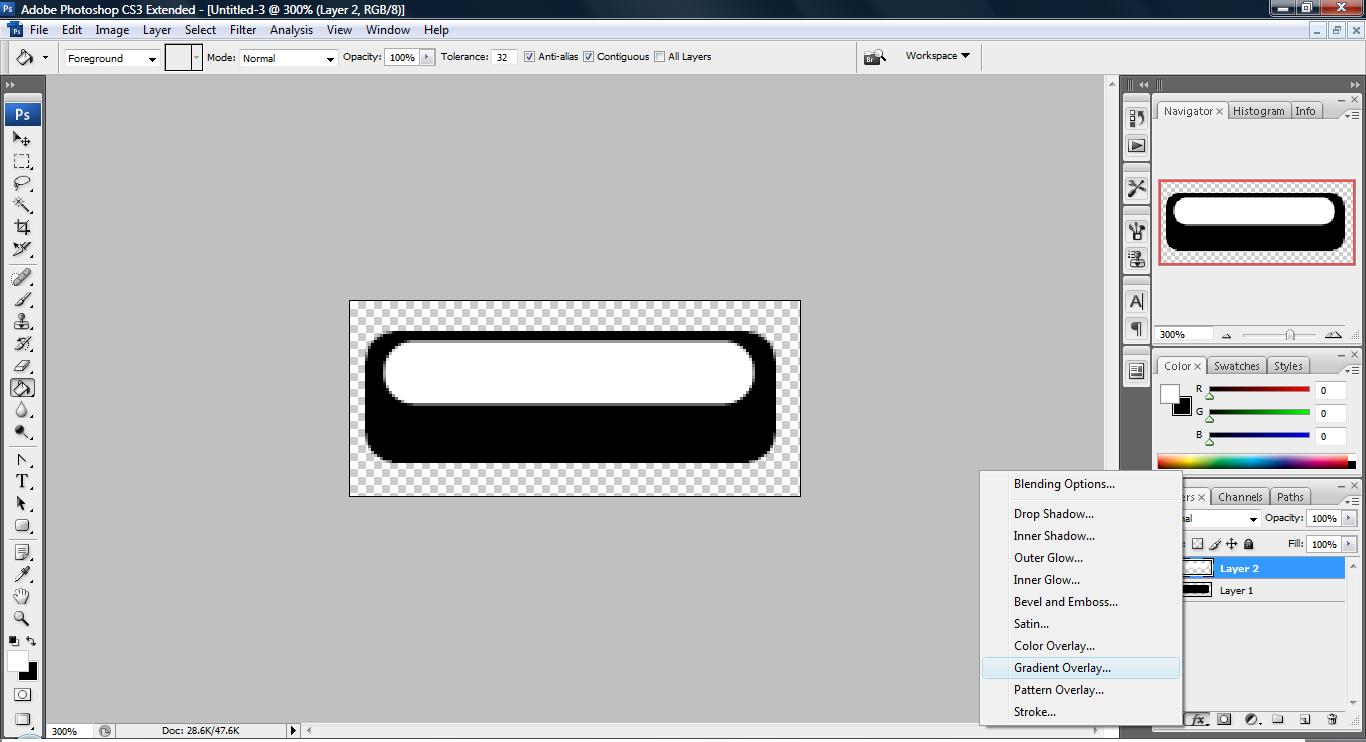Click the Navigator zoom slider
This screenshot has height=742, width=1366.
1290,335
